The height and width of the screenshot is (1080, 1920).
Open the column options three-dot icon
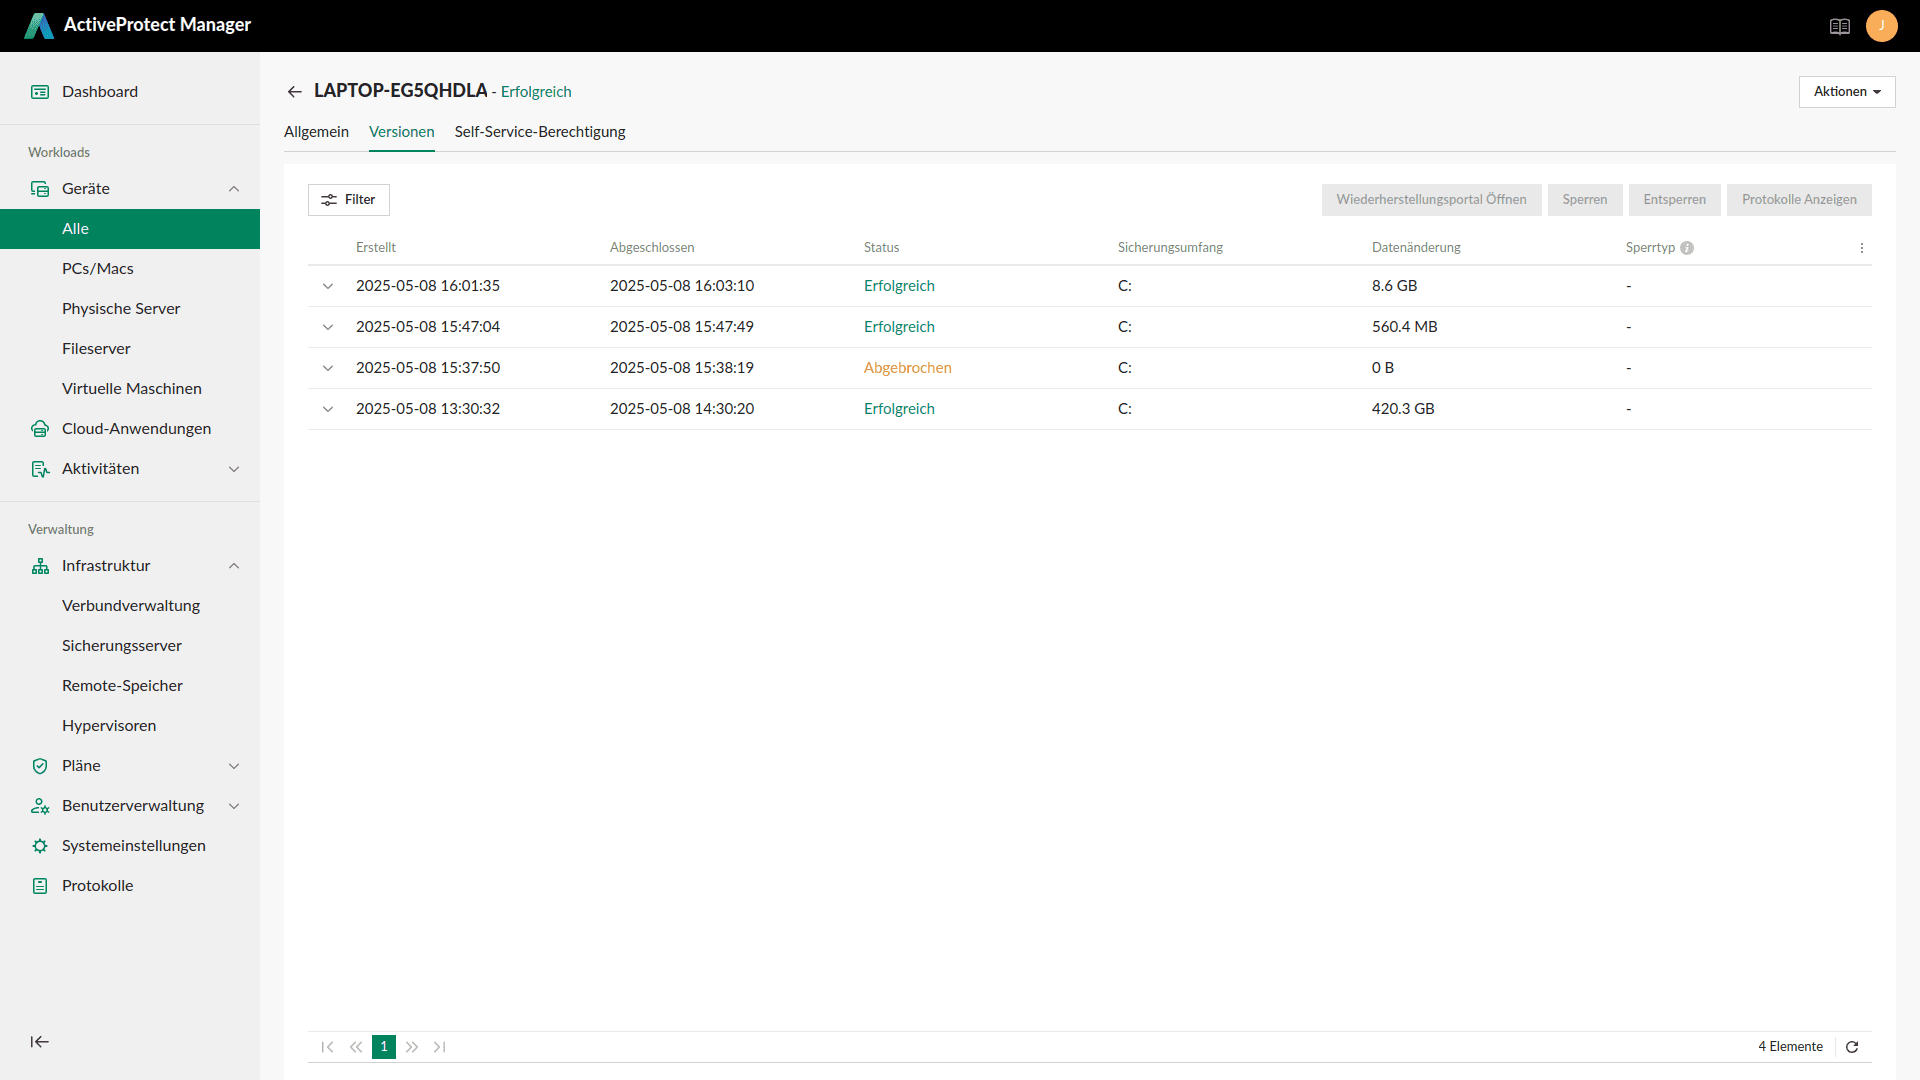point(1862,248)
